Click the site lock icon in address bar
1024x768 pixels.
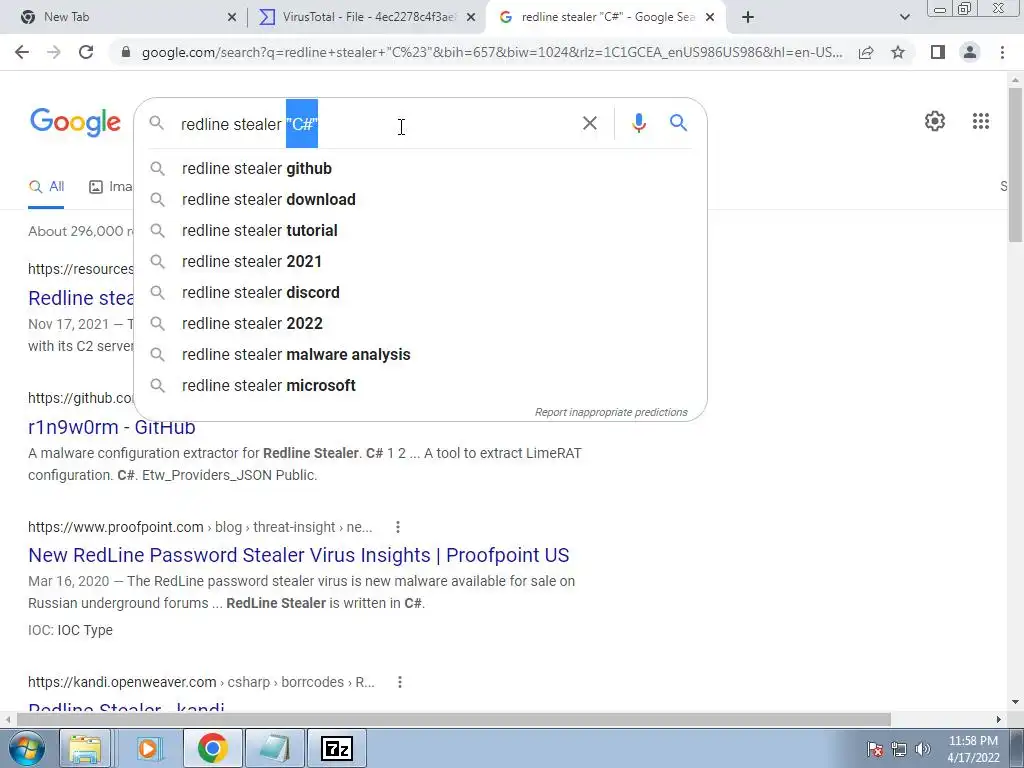click(126, 52)
